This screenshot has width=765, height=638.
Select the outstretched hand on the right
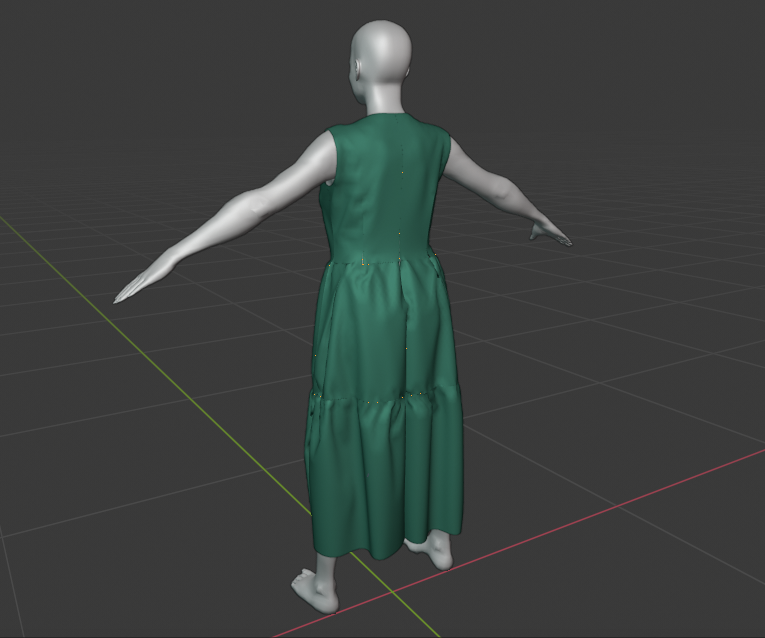[550, 235]
